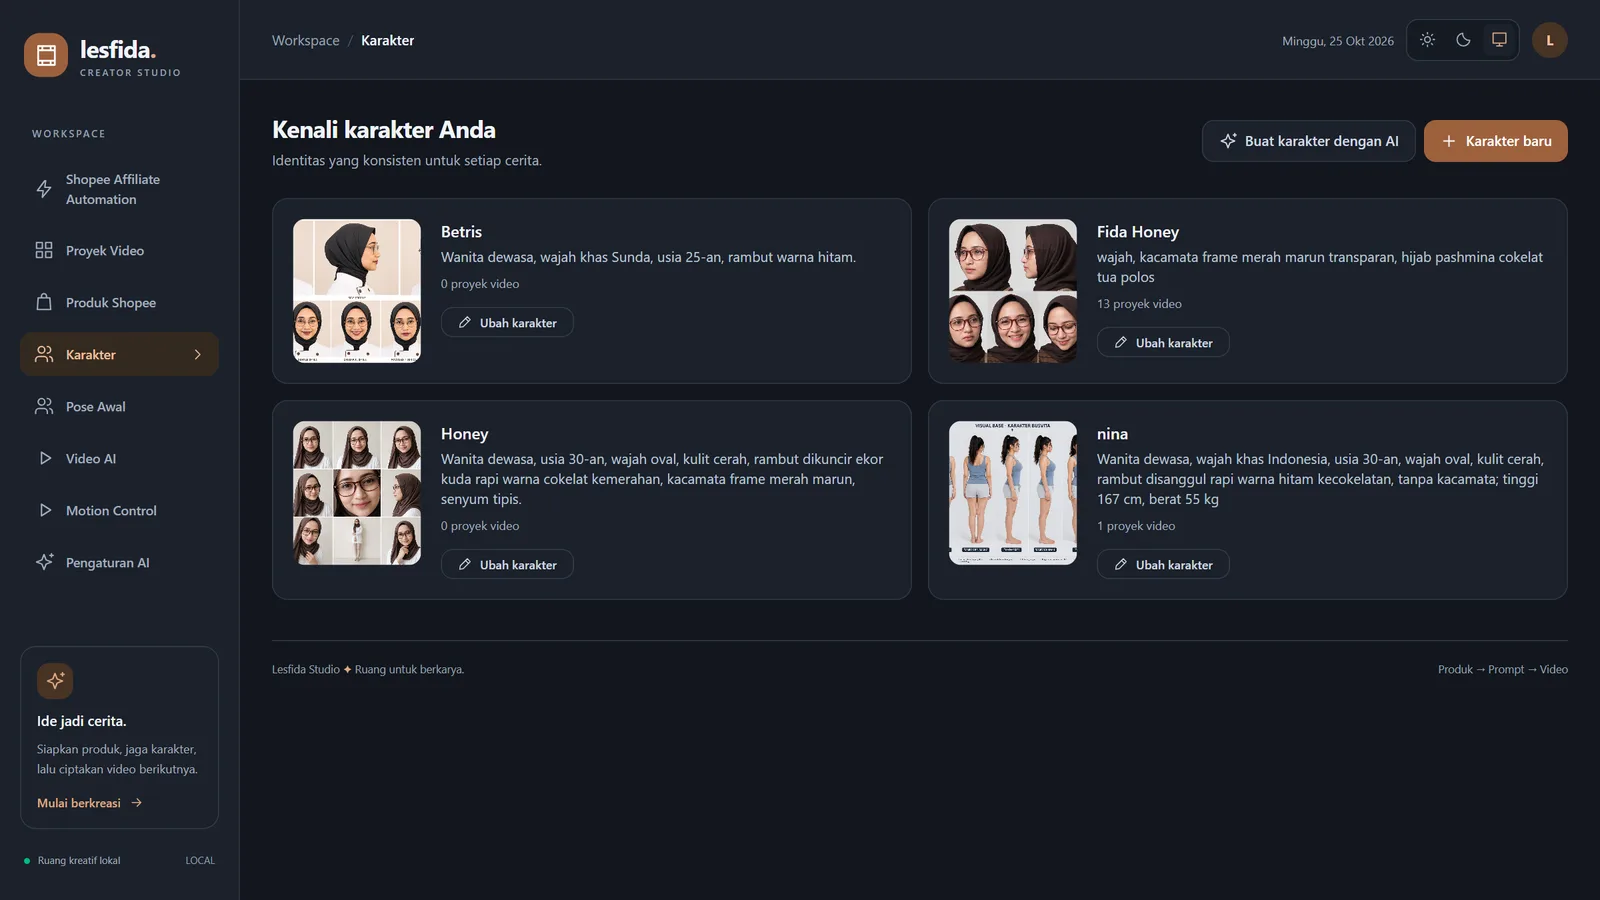Click the 13 proyek video count
The image size is (1600, 900).
[1139, 304]
